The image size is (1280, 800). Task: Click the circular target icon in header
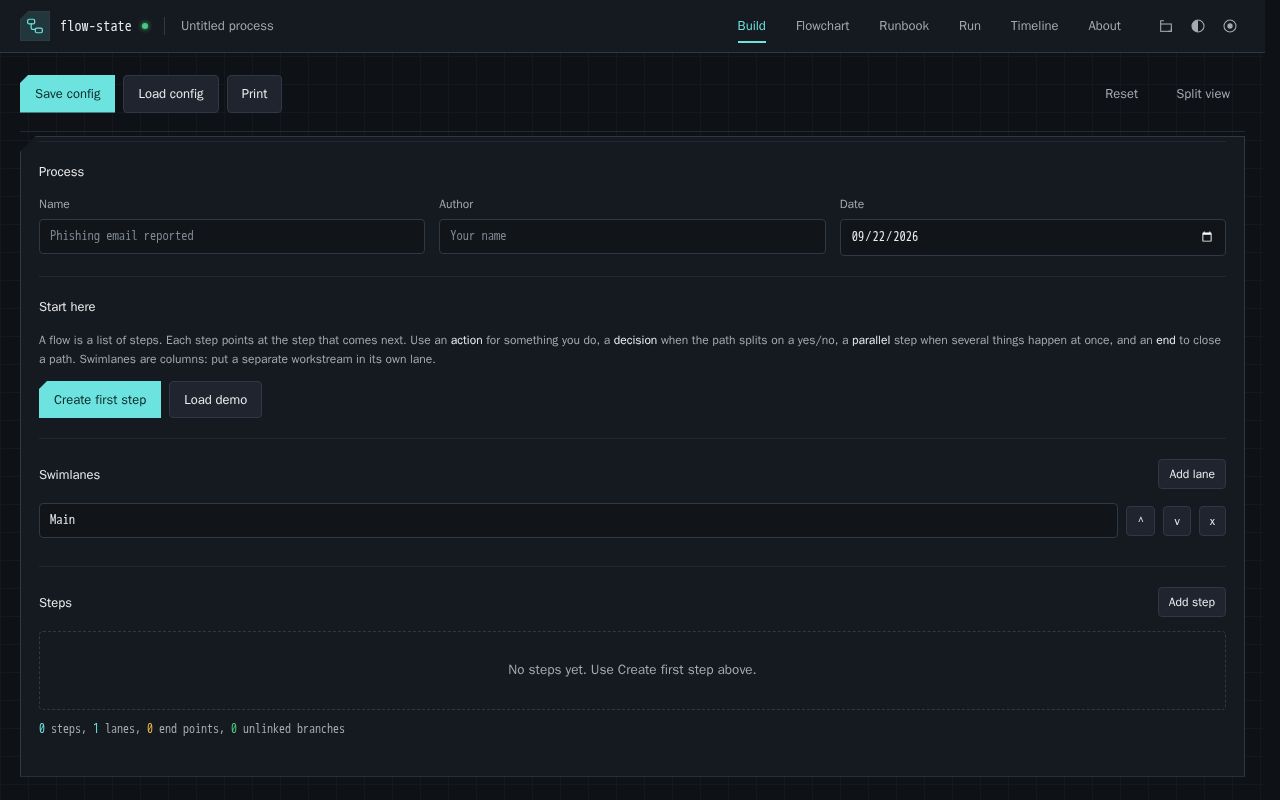pos(1230,26)
